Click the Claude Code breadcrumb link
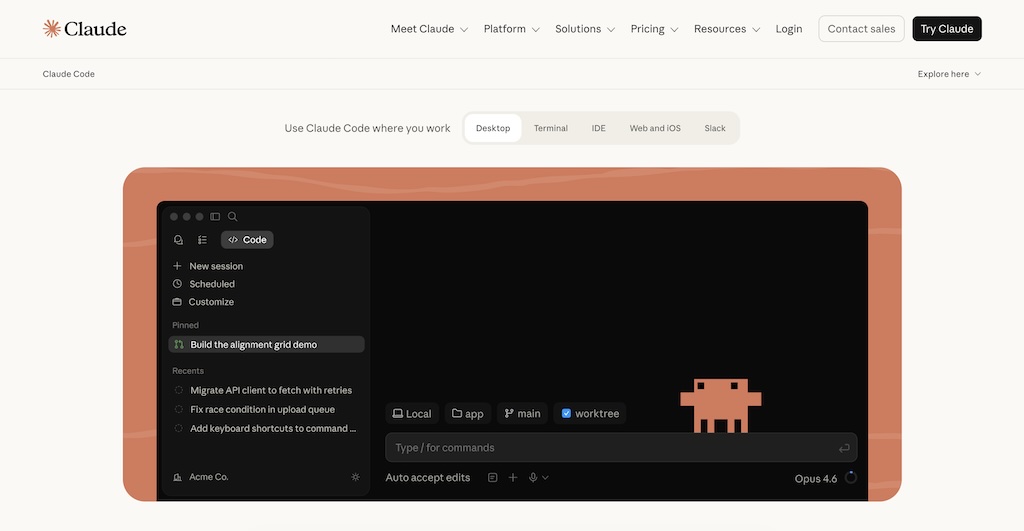Viewport: 1024px width, 531px height. point(69,74)
